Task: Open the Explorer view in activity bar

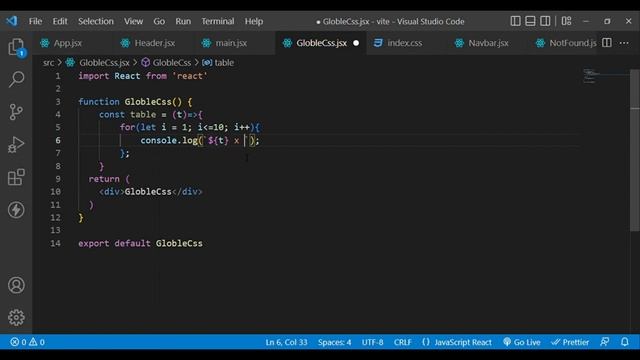Action: (16, 47)
